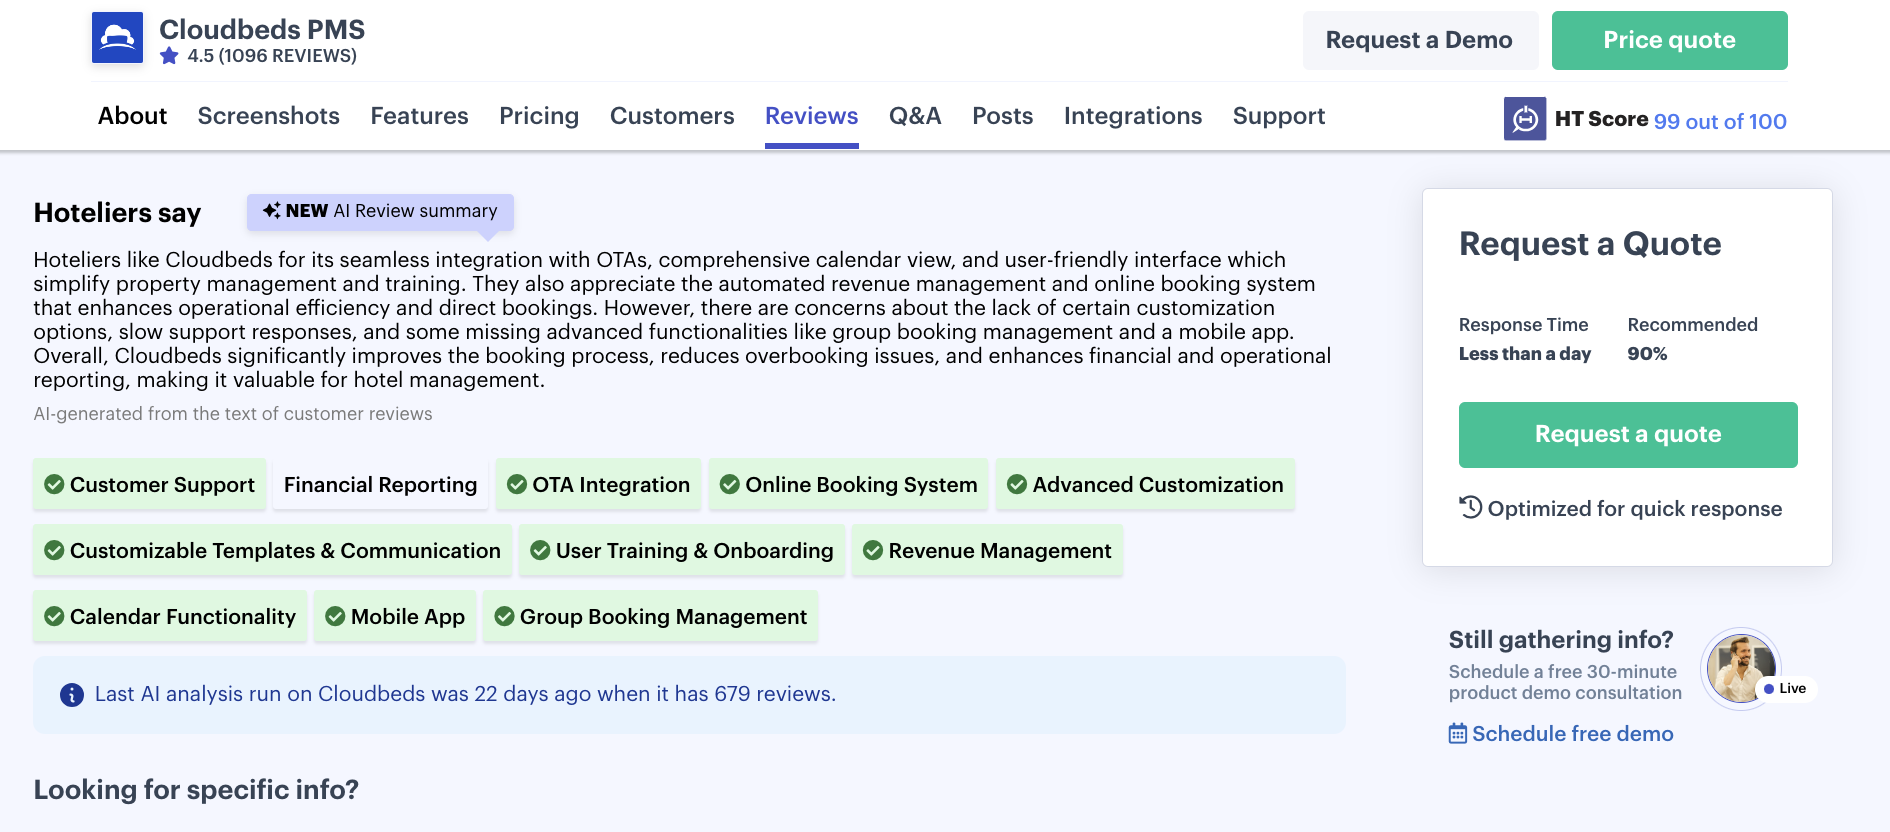Choose the OTA Integration tag label
Image resolution: width=1890 pixels, height=832 pixels.
pos(611,485)
